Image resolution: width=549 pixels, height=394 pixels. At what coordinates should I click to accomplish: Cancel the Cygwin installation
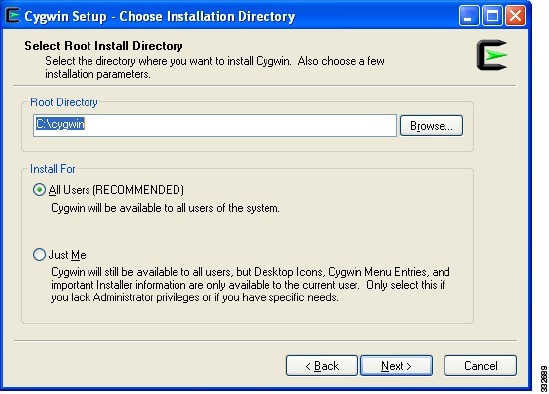click(x=480, y=366)
